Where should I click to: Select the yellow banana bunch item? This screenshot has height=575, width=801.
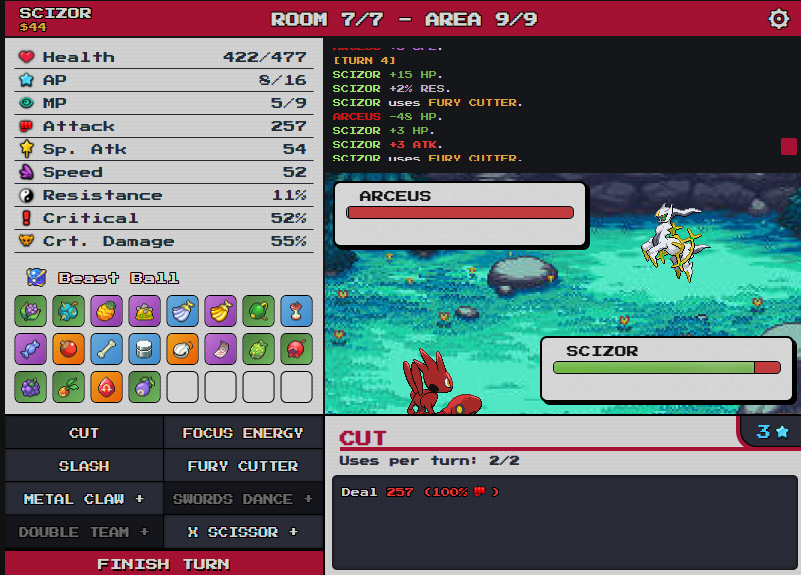(x=221, y=310)
